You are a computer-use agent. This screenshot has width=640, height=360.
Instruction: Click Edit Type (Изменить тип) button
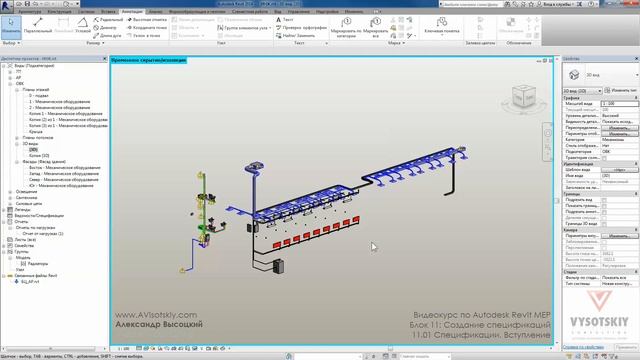click(x=621, y=91)
